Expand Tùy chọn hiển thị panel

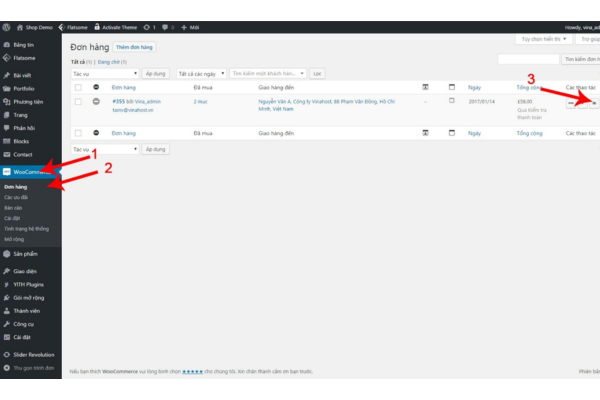tap(544, 39)
